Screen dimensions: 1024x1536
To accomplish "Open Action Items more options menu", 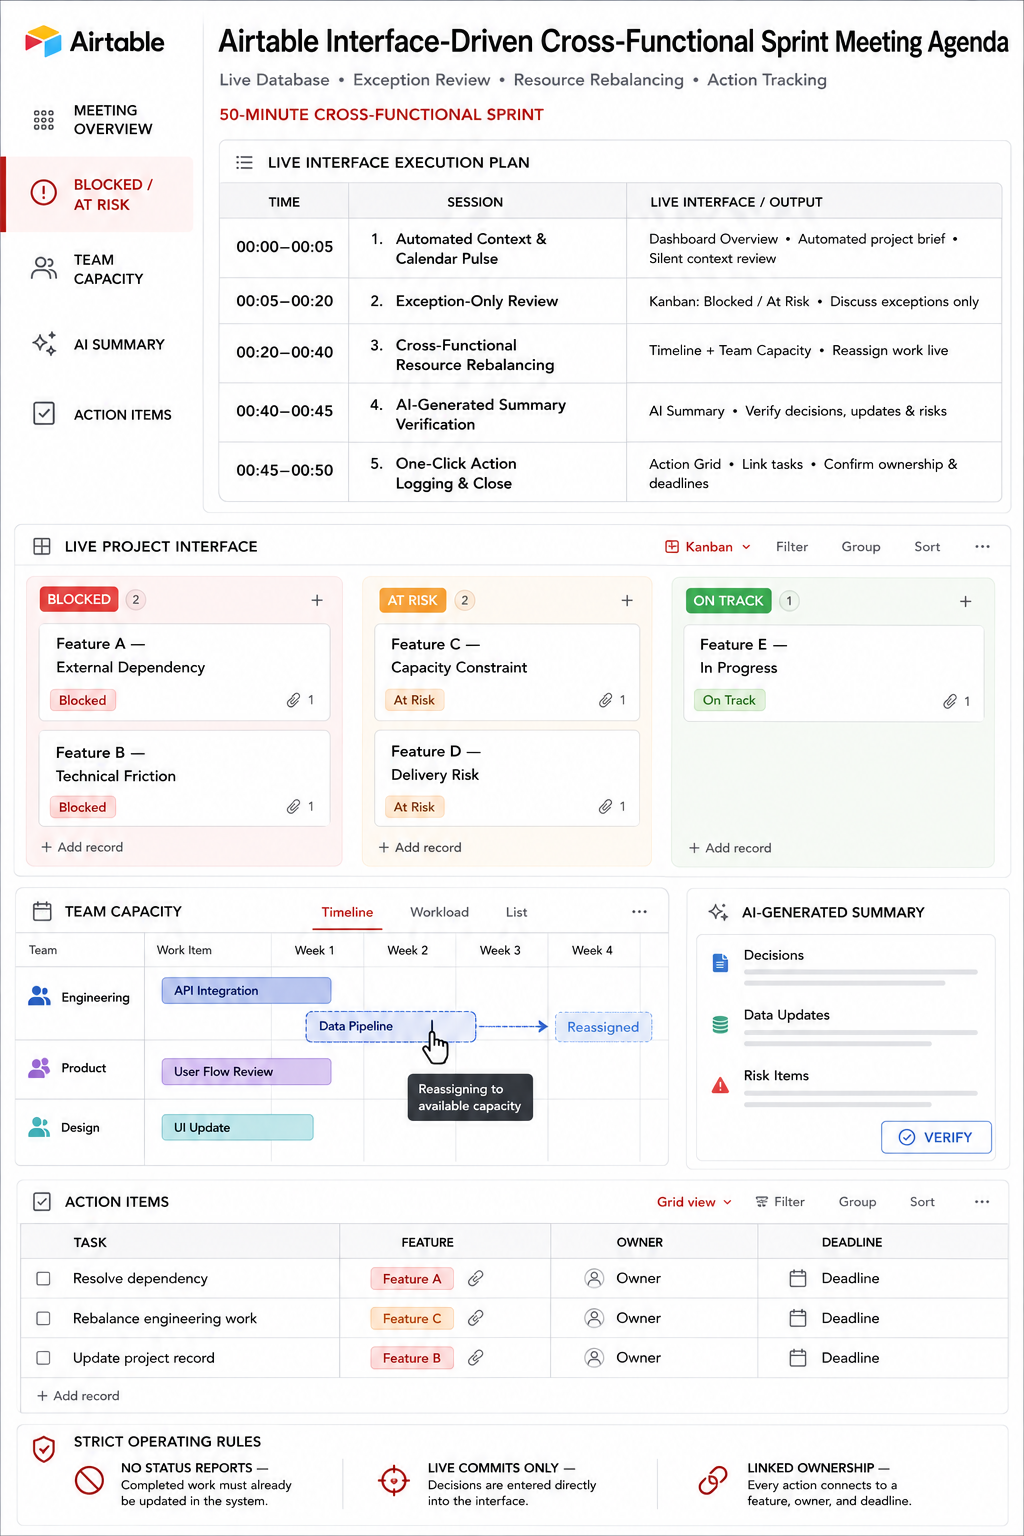I will 982,1201.
